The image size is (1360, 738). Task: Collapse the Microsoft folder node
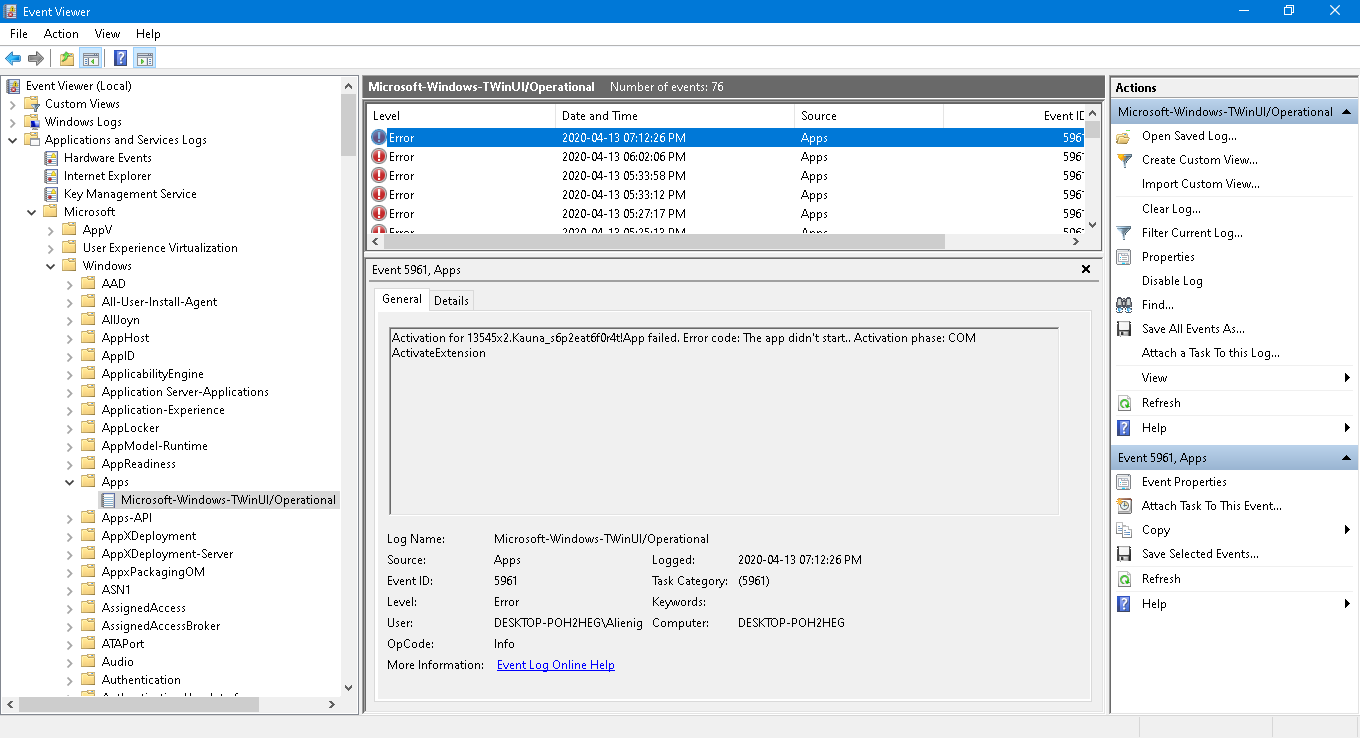click(x=31, y=212)
